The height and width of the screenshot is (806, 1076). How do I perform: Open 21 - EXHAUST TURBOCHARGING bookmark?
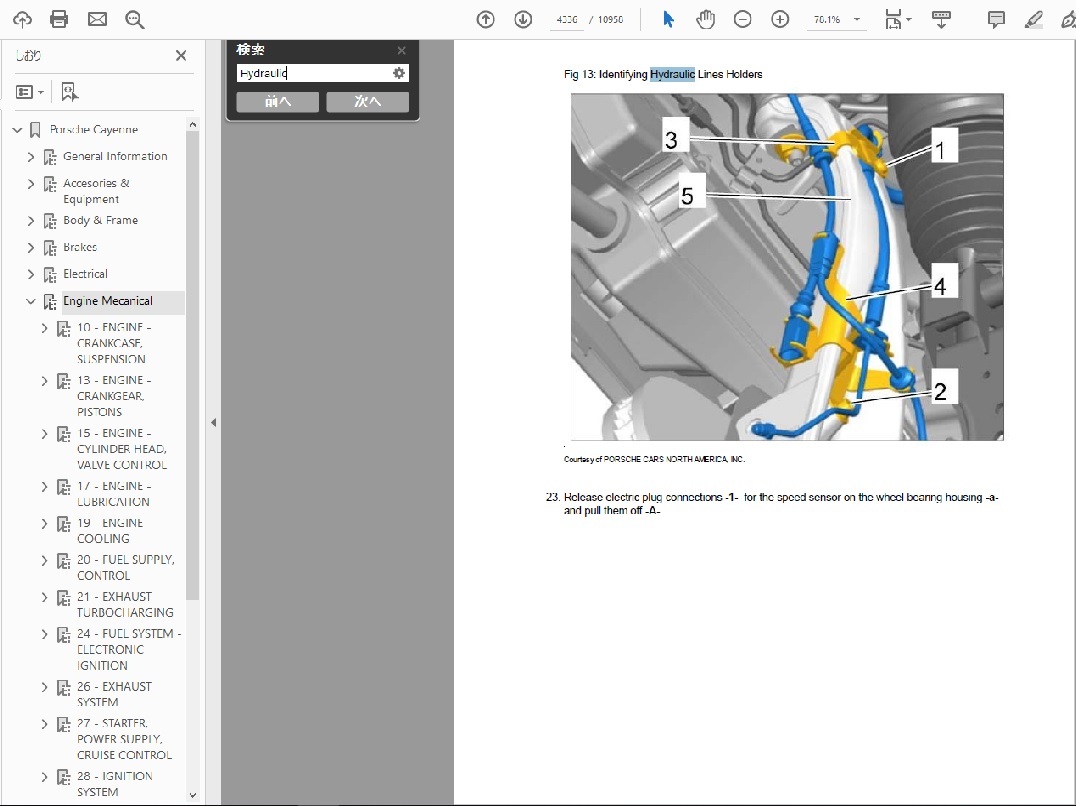tap(125, 604)
